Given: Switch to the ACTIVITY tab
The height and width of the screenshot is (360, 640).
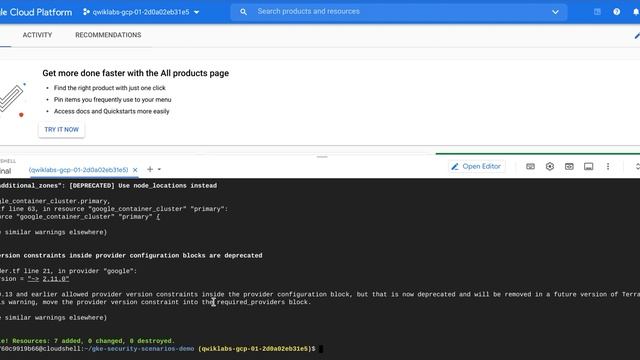Looking at the screenshot, I should click(x=37, y=35).
